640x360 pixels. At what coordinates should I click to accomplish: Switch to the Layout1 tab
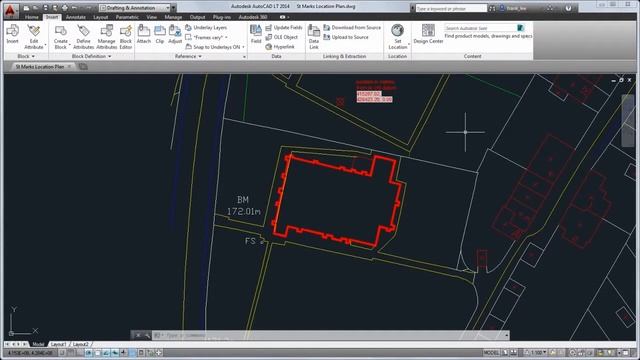(58, 344)
